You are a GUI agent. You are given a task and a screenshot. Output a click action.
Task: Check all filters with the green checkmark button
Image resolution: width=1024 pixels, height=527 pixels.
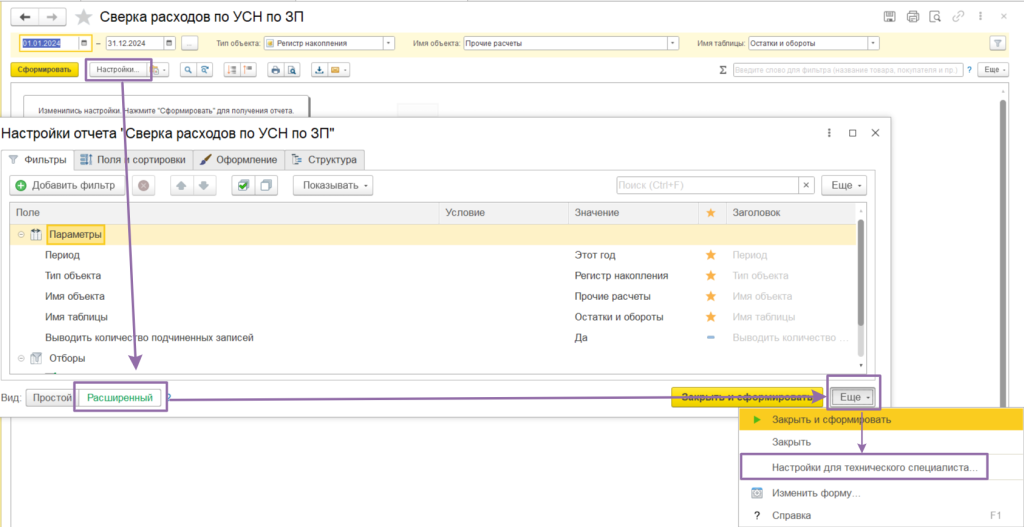tap(244, 185)
